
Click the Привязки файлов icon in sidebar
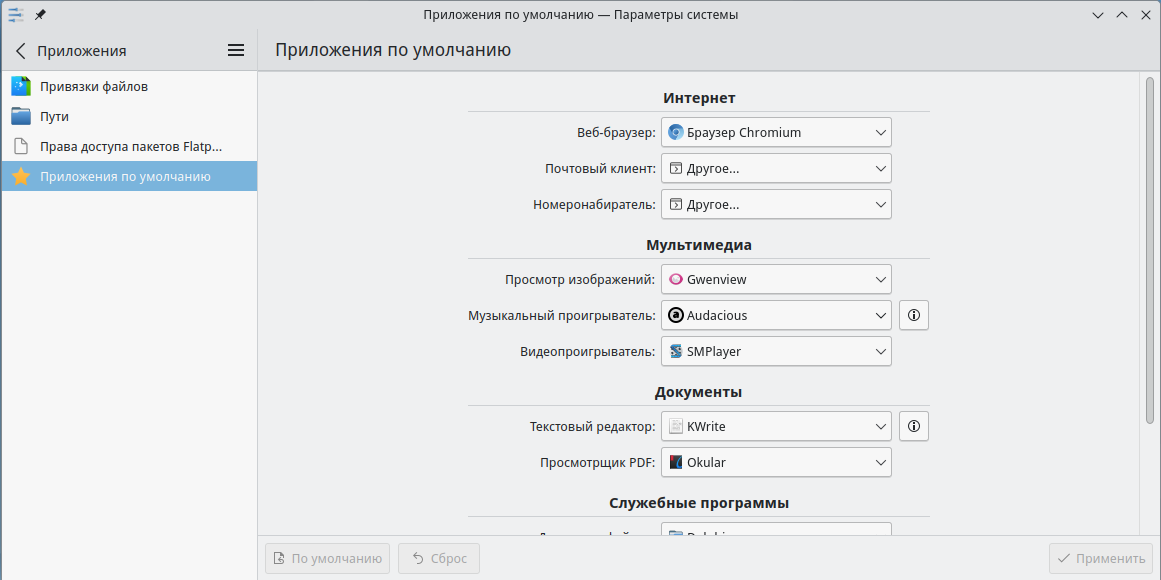point(21,87)
